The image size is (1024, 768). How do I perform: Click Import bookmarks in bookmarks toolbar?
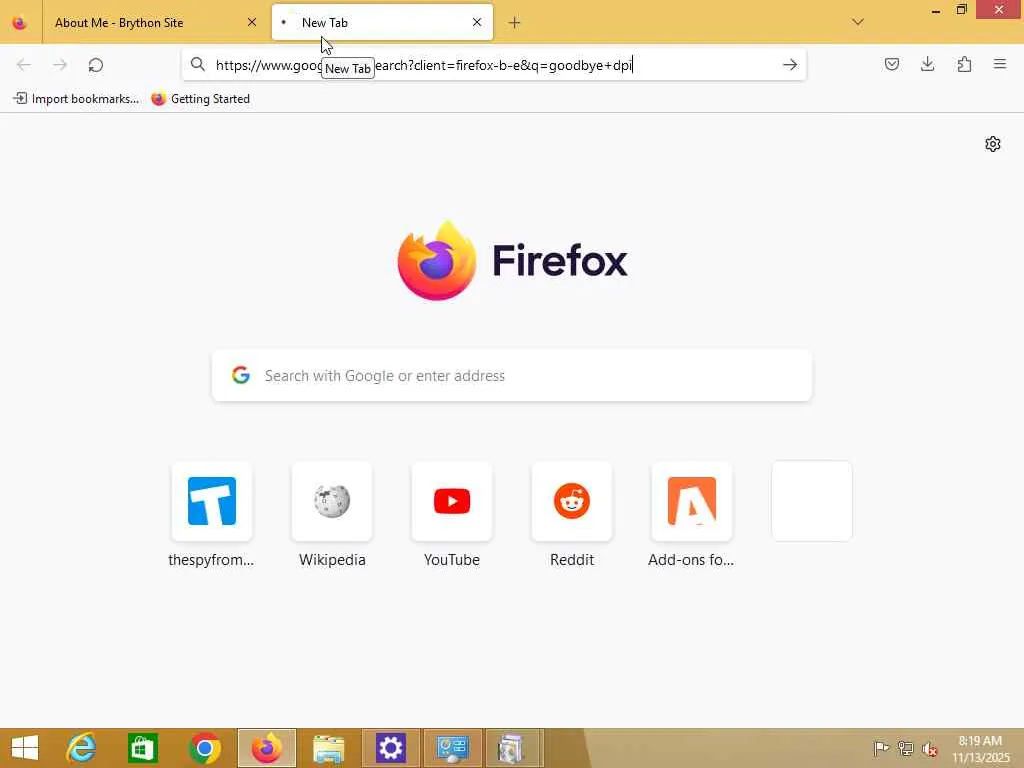(76, 99)
